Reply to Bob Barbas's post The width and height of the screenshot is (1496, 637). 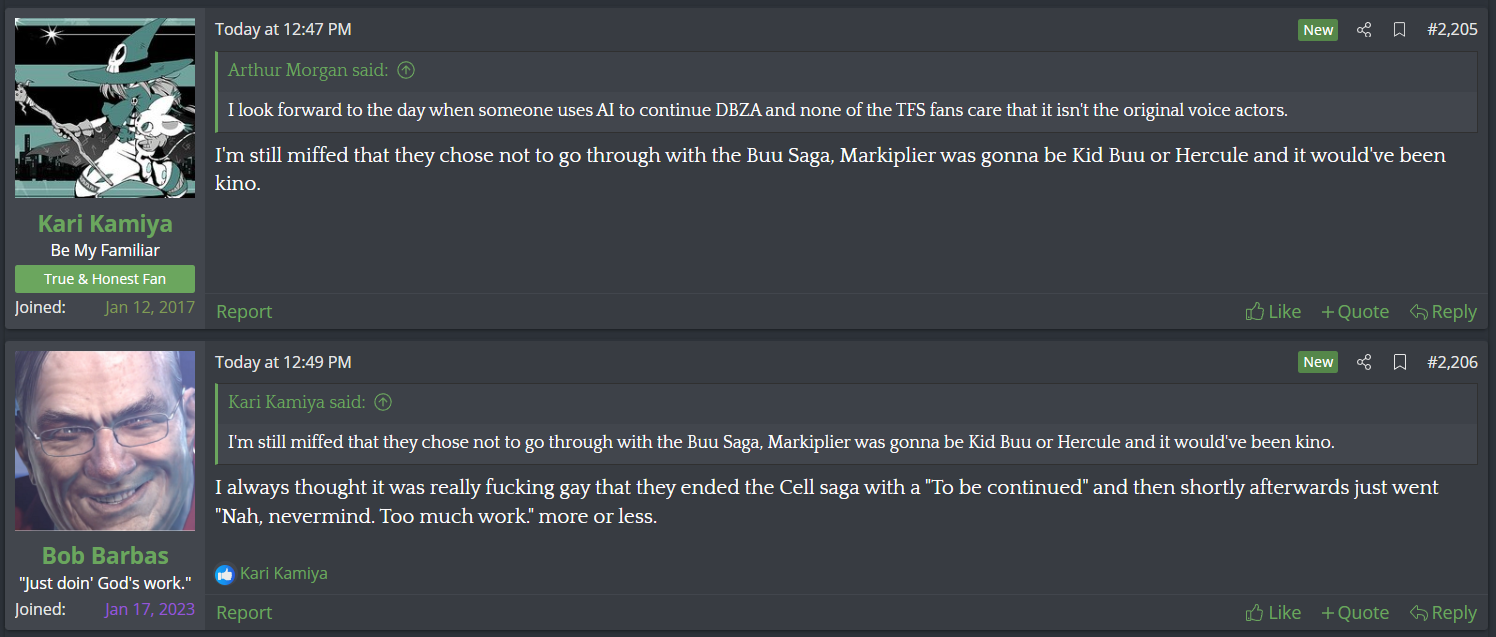click(x=1443, y=613)
